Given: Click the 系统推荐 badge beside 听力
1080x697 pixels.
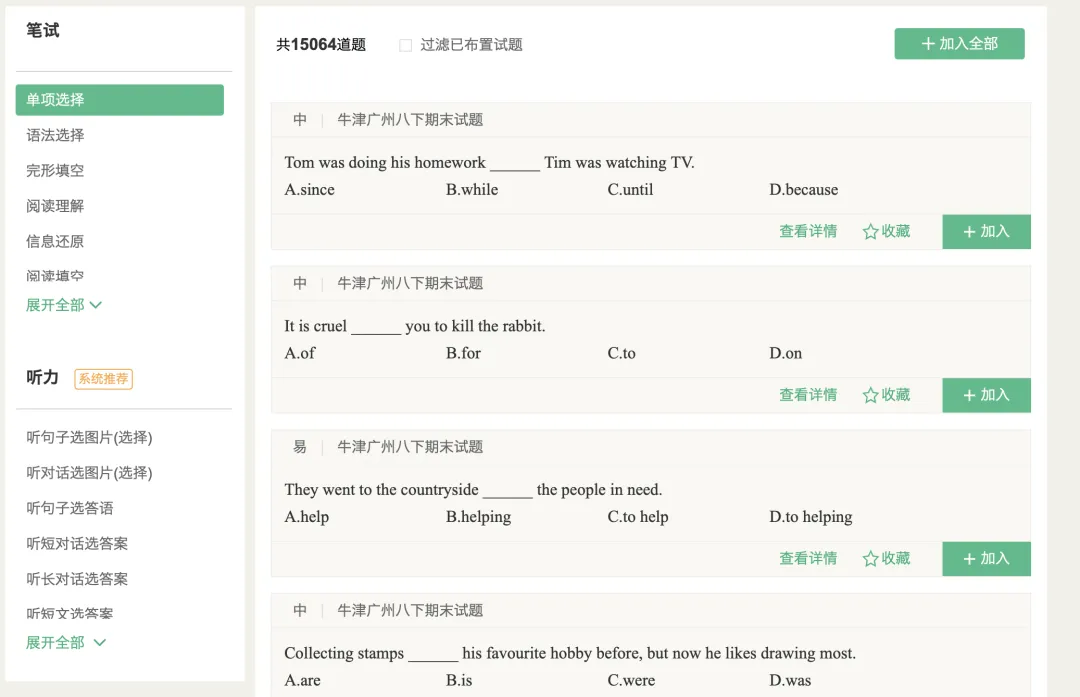Looking at the screenshot, I should (103, 379).
